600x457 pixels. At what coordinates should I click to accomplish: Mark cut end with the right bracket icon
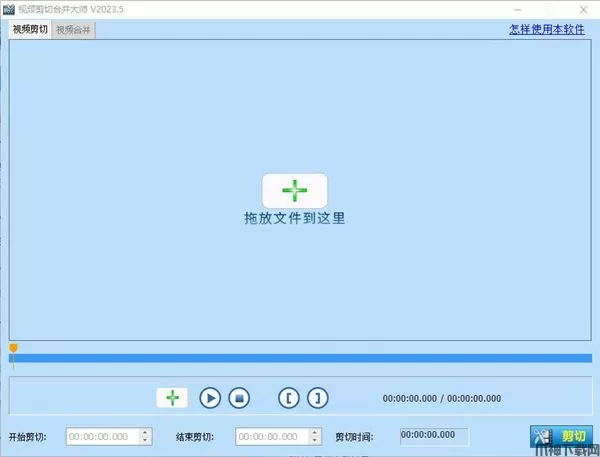317,398
